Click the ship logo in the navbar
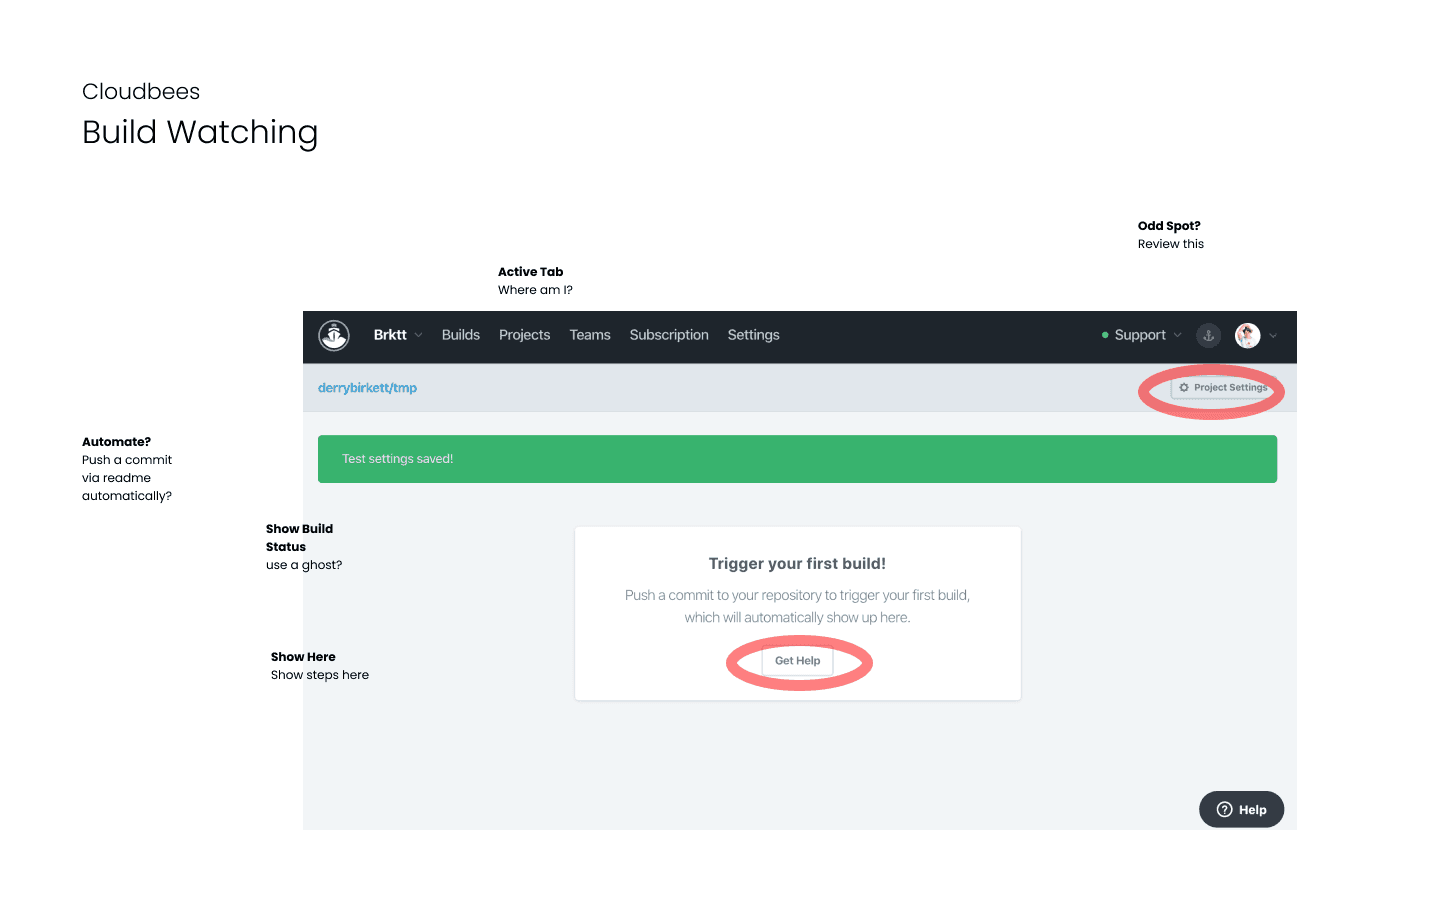 [334, 335]
